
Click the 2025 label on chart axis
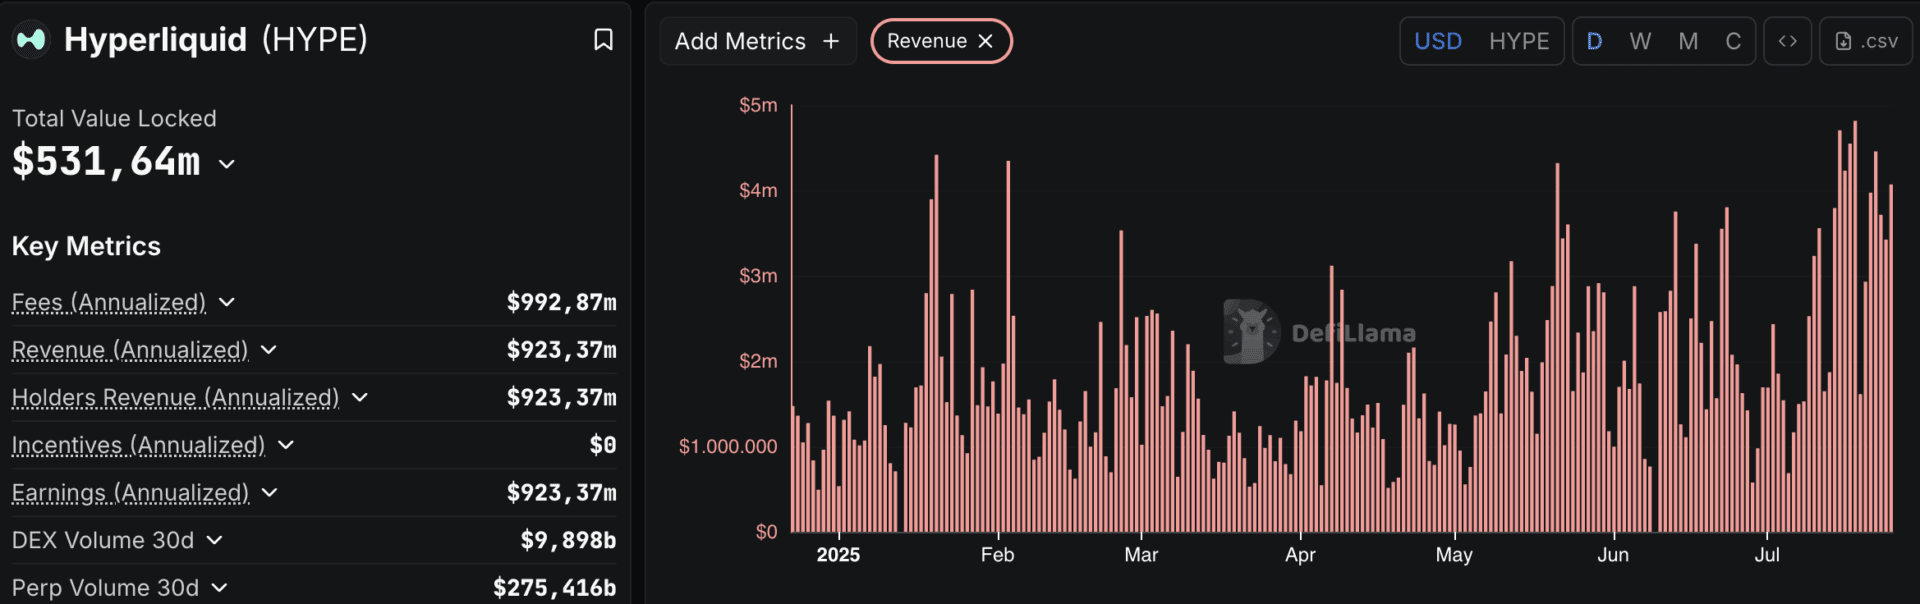838,555
